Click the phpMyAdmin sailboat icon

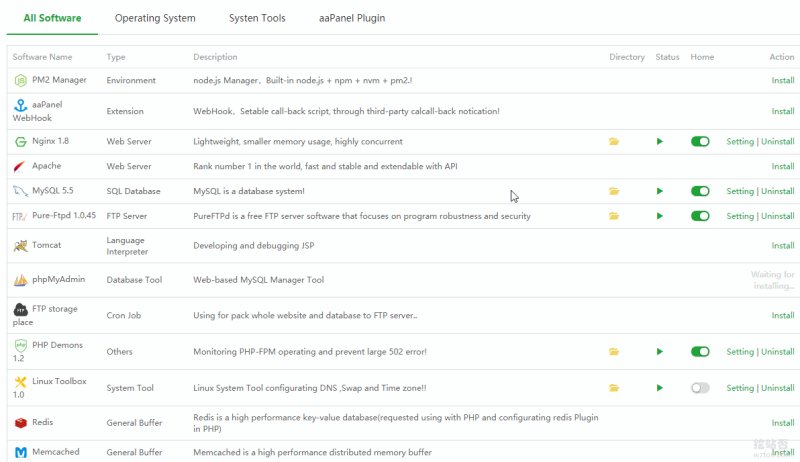coord(20,280)
